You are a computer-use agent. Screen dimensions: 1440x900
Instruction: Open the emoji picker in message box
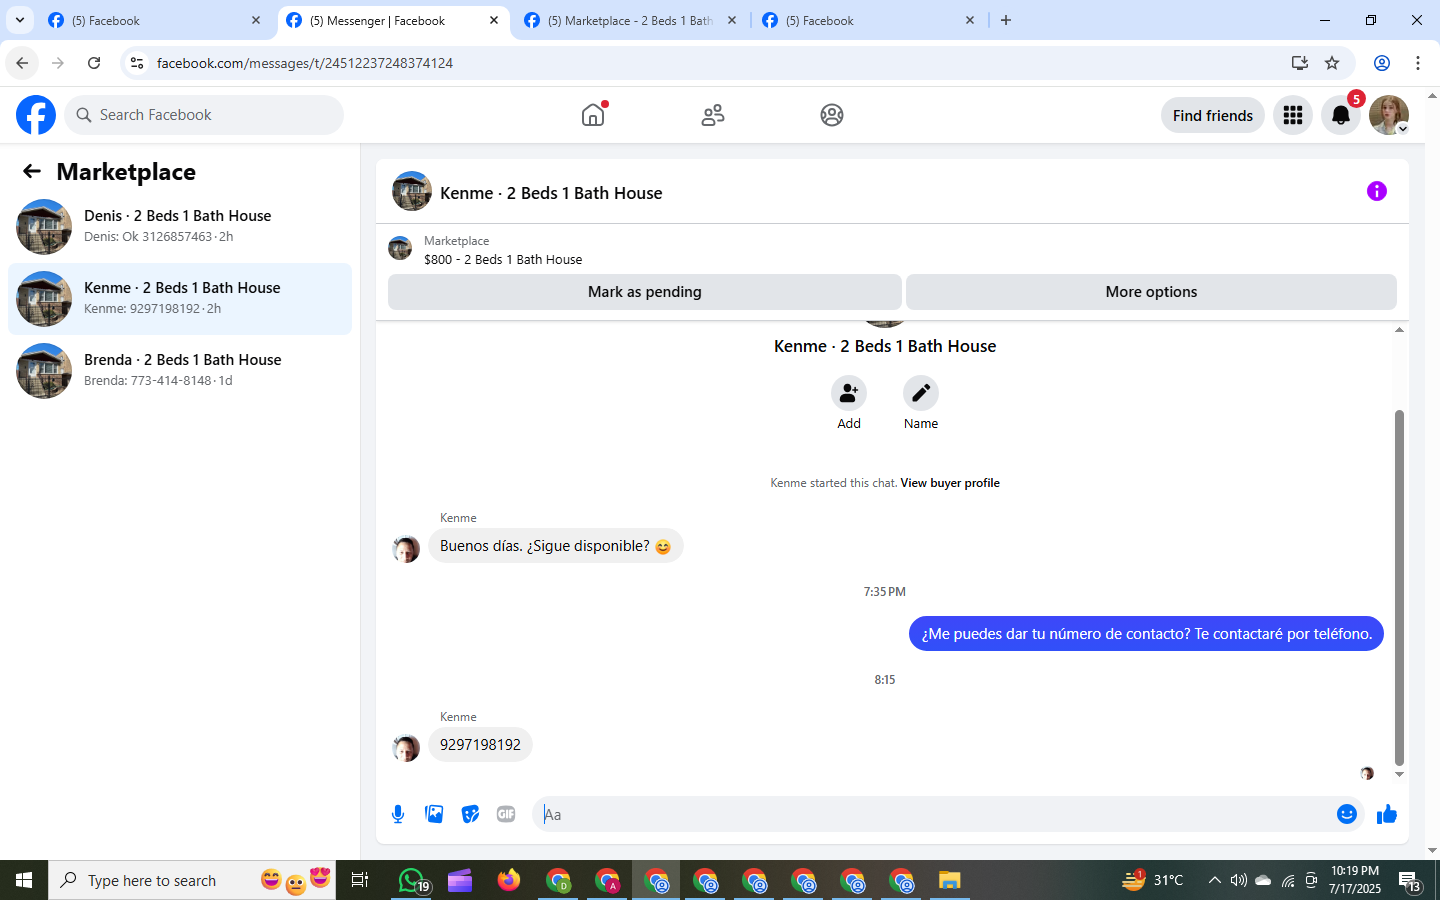(x=1347, y=814)
